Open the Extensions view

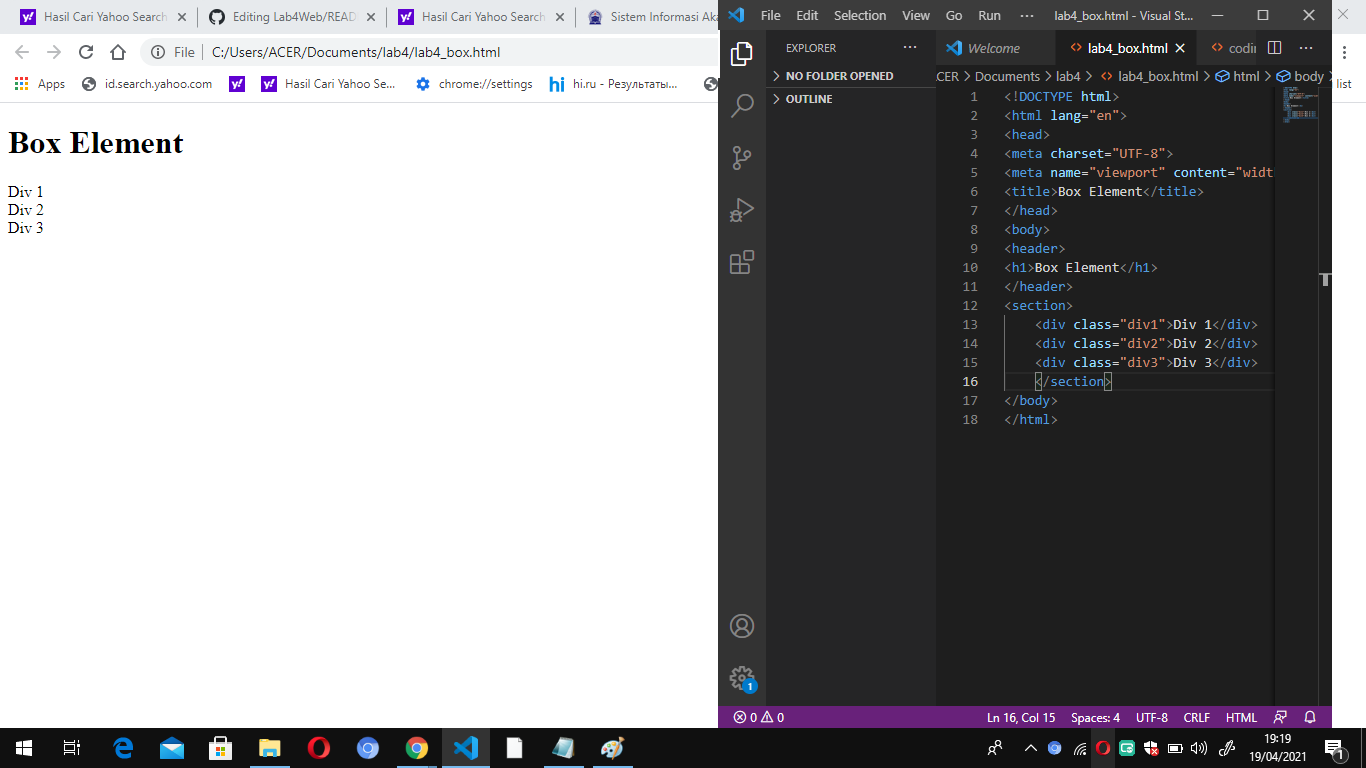[741, 262]
